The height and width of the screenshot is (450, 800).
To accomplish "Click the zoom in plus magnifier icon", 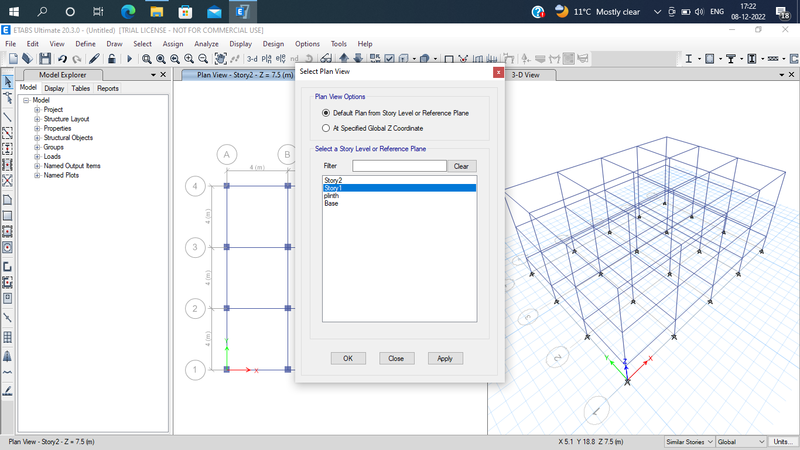I will pos(189,59).
